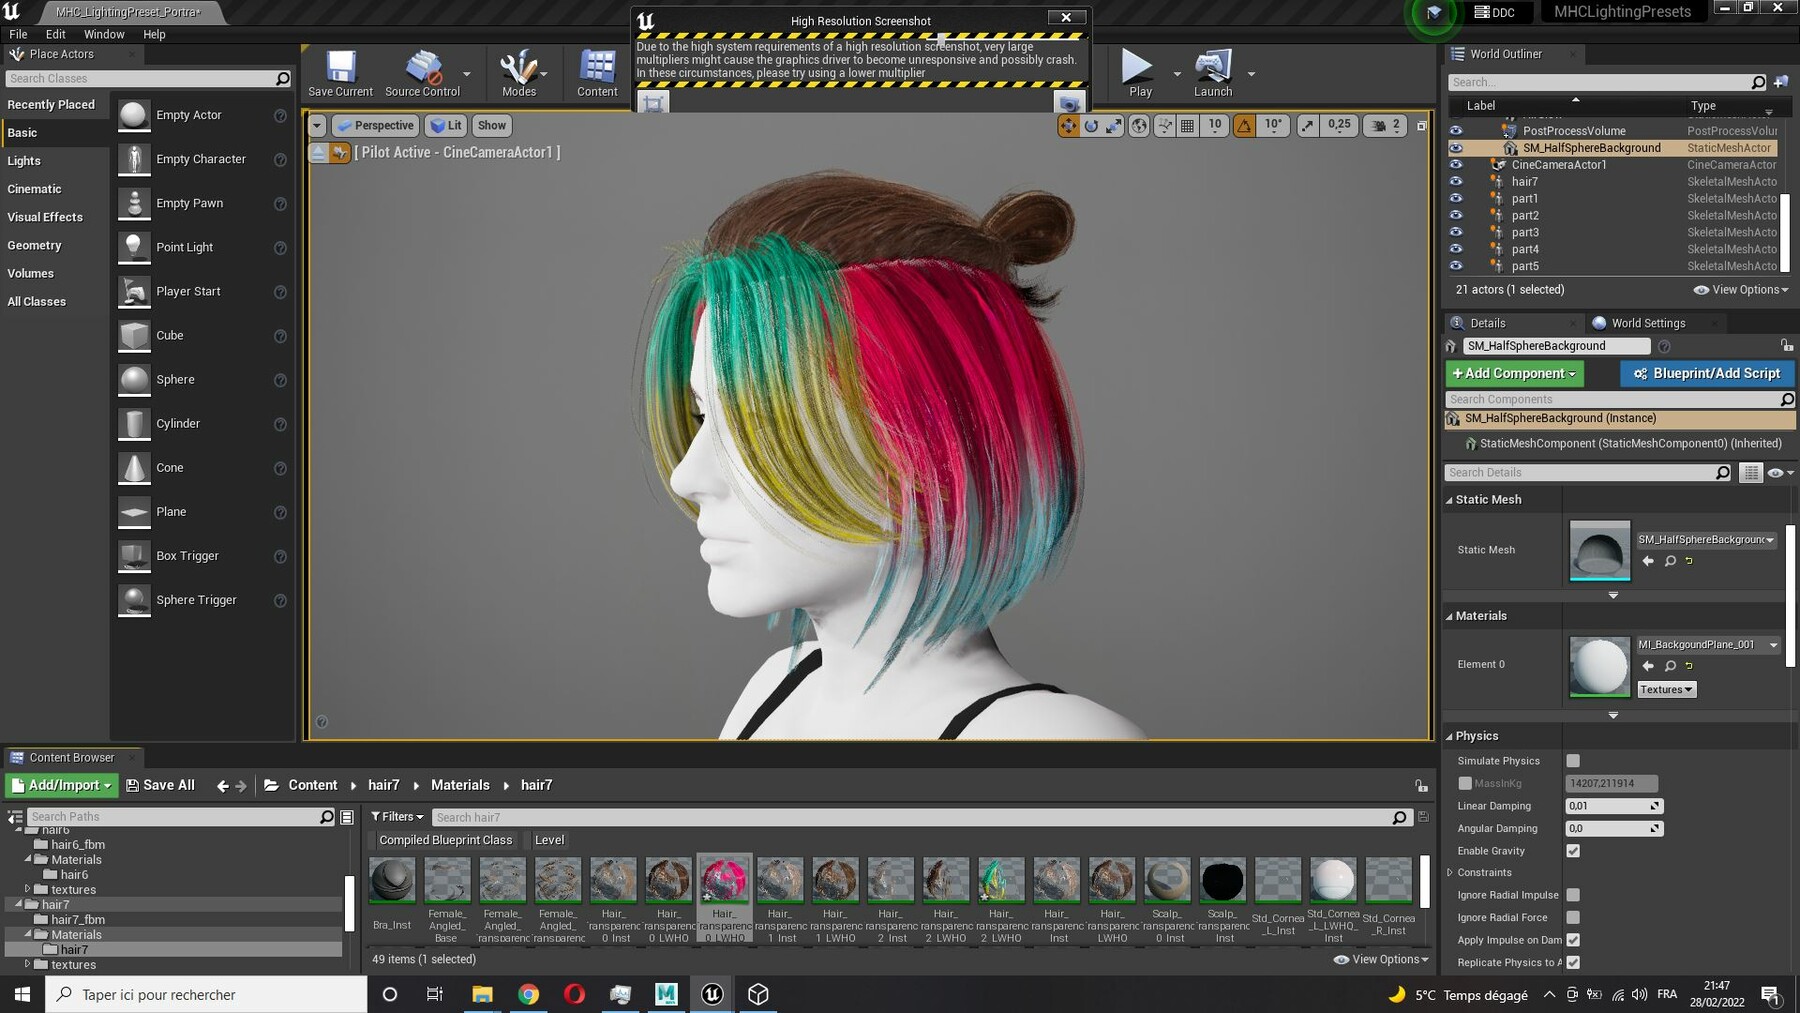Select the Lights category in Place Actors
This screenshot has width=1800, height=1013.
pyautogui.click(x=24, y=161)
